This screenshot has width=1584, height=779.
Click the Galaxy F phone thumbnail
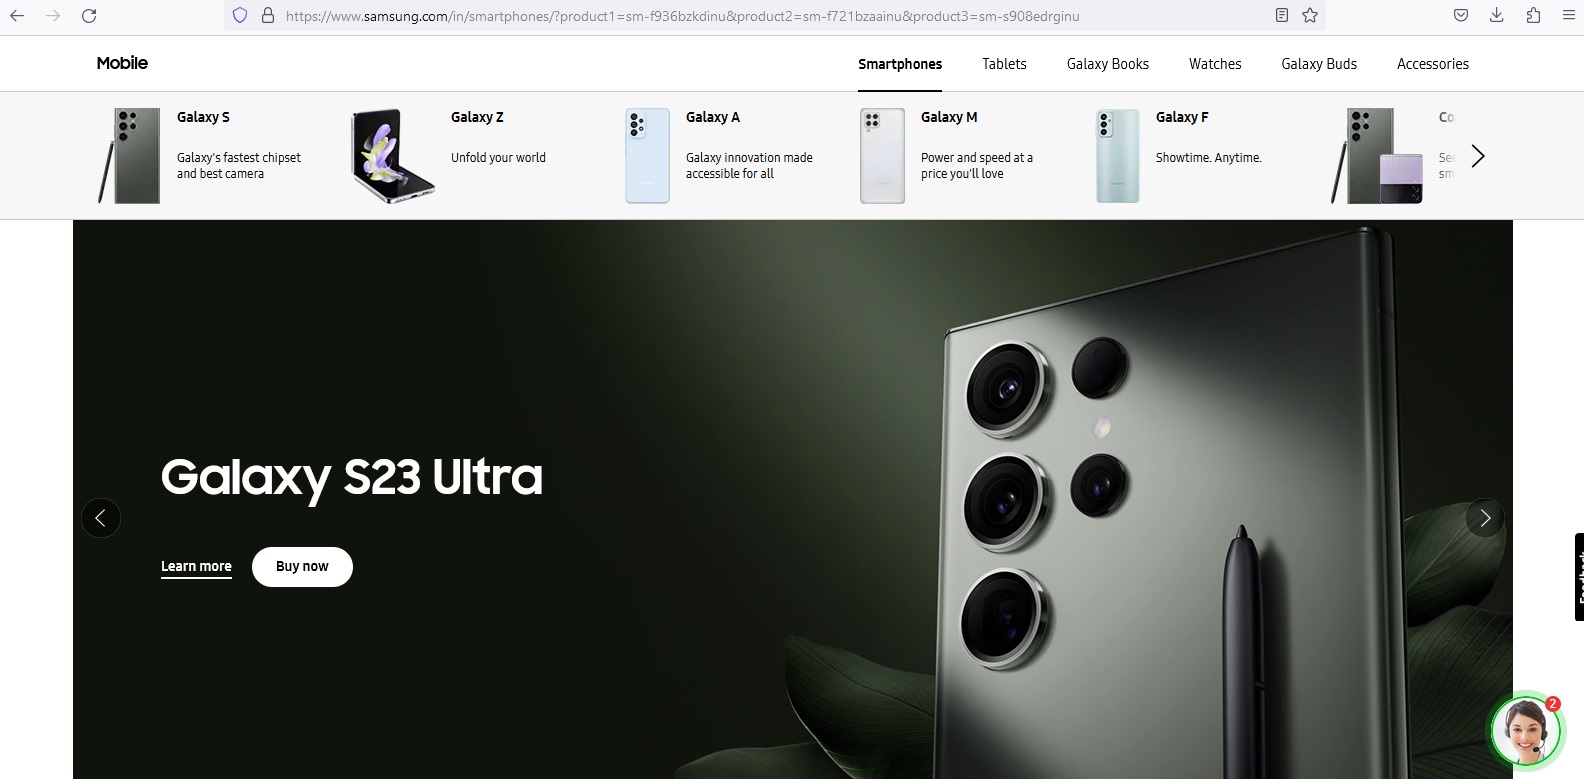point(1117,156)
